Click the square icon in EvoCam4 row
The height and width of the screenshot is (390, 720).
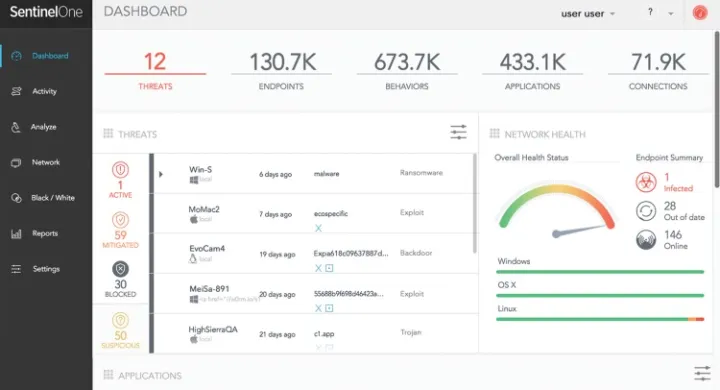(x=329, y=268)
